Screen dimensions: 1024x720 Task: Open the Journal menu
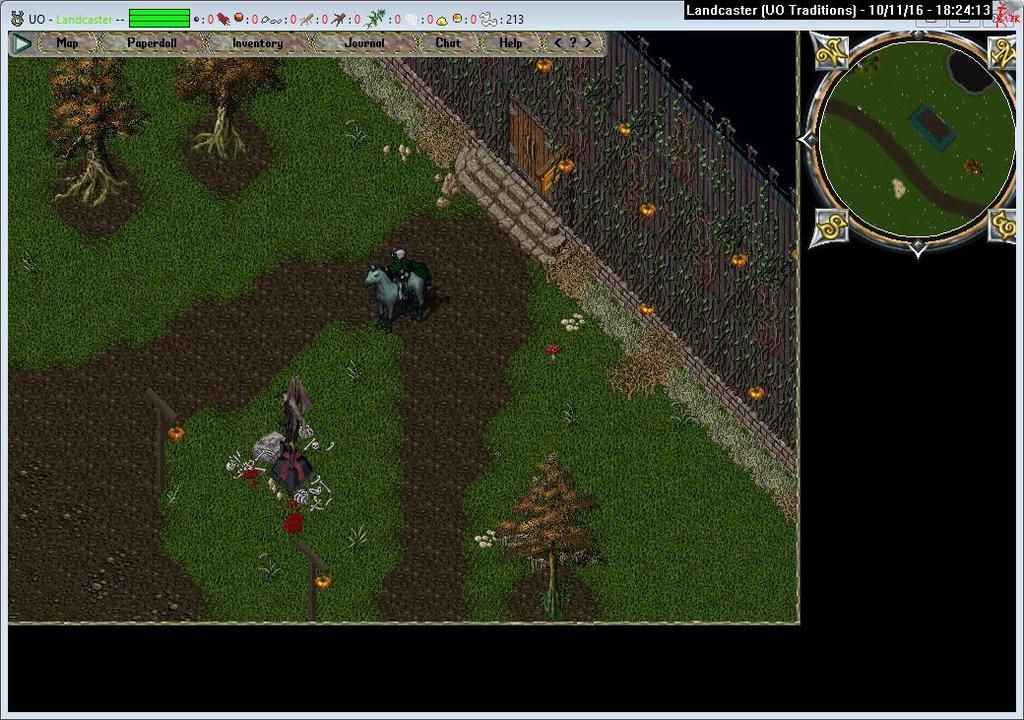pyautogui.click(x=364, y=43)
